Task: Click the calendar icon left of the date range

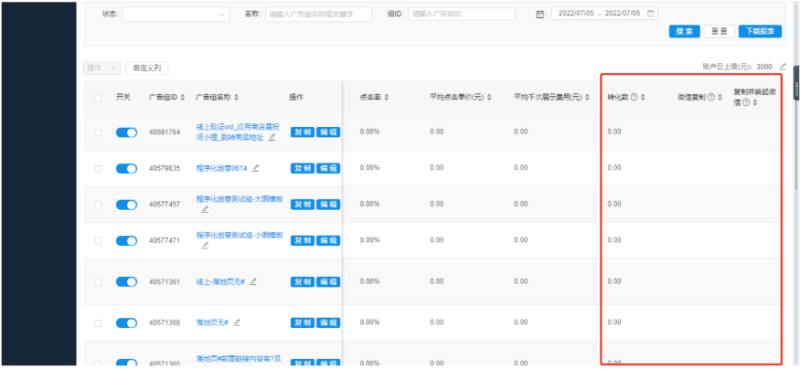Action: click(539, 14)
